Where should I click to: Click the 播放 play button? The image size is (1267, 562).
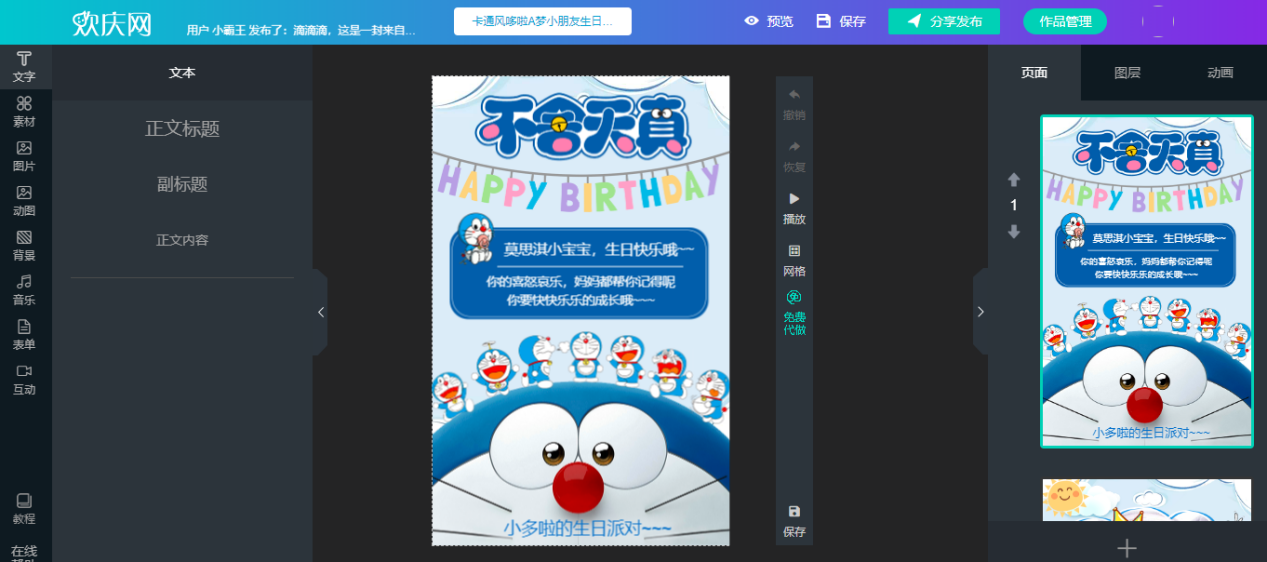click(x=794, y=208)
